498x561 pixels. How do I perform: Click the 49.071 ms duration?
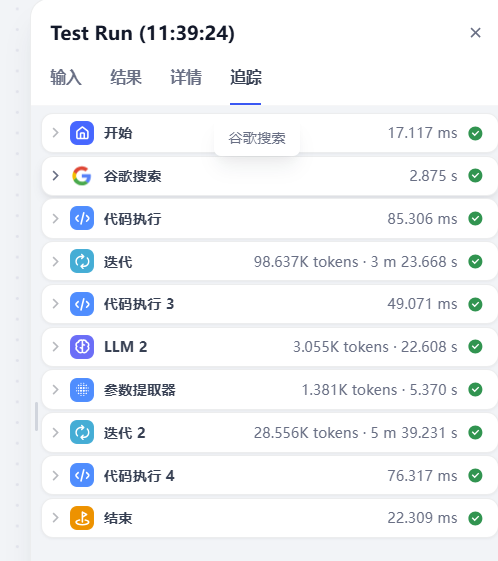coord(423,304)
